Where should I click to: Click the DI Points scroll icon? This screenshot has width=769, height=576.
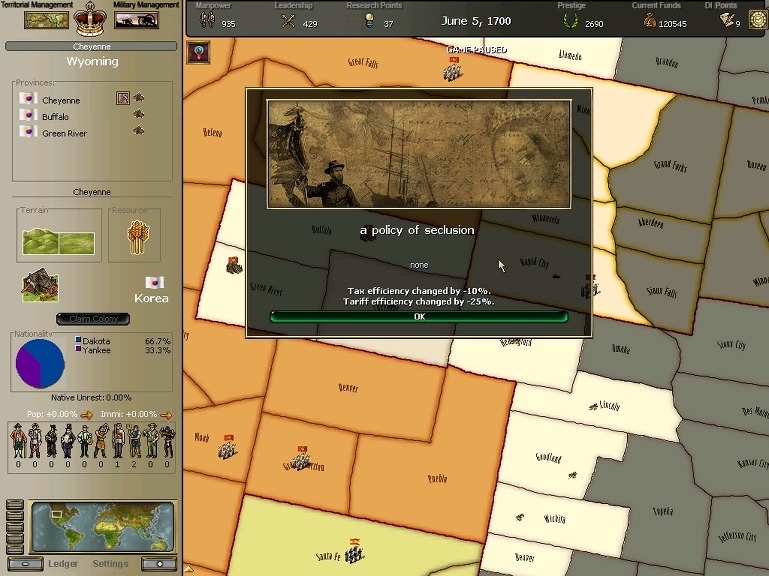pos(727,20)
